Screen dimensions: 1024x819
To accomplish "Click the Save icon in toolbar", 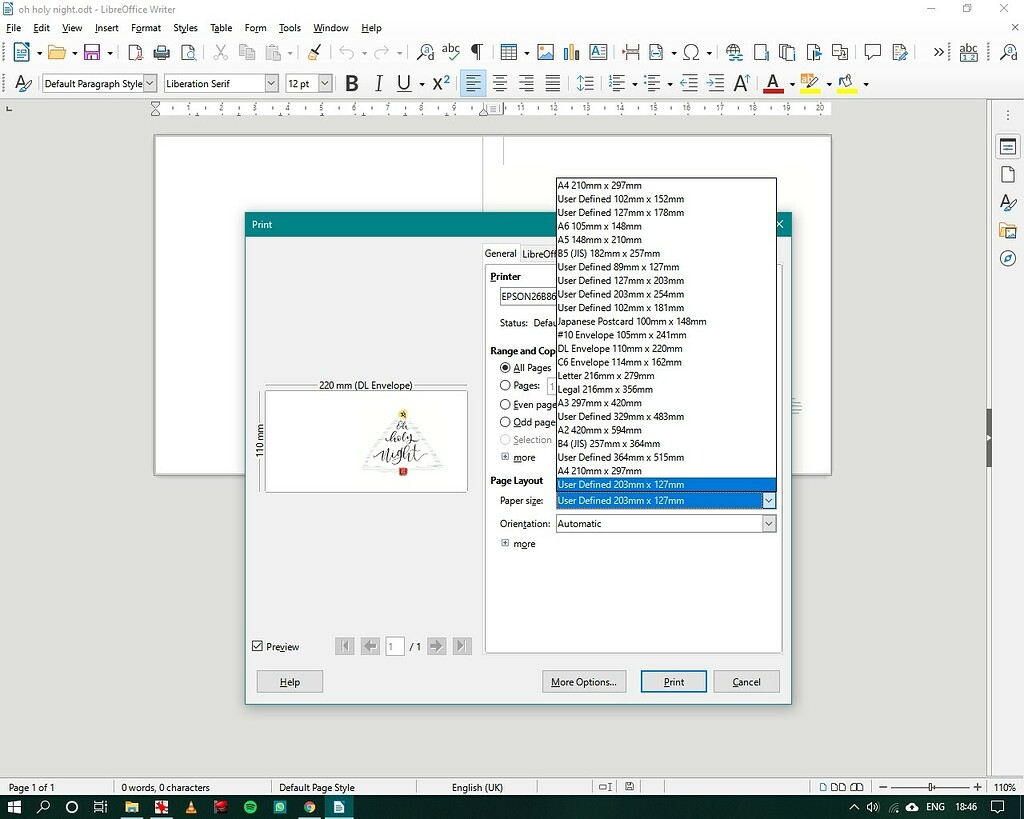I will coord(92,52).
